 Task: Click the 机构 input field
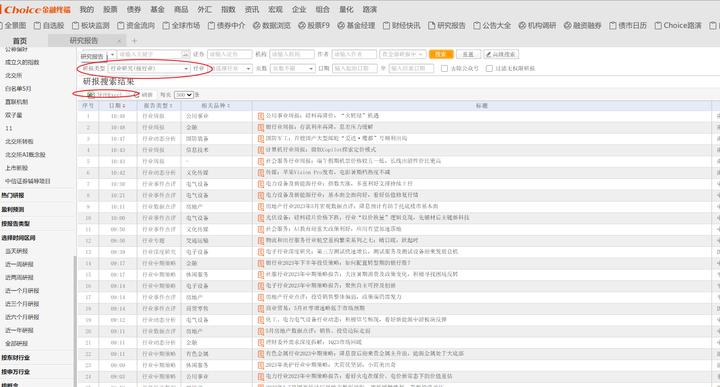(292, 54)
